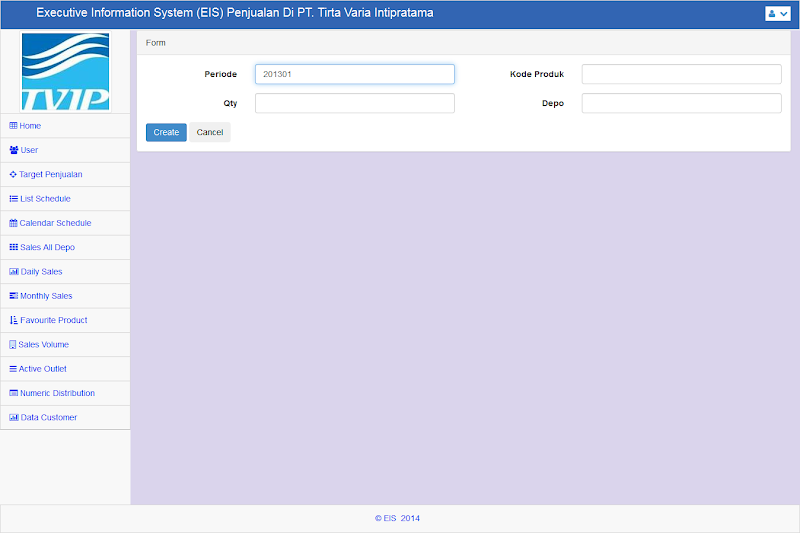The width and height of the screenshot is (800, 533).
Task: Click the © EIS 2014 footer text
Action: pyautogui.click(x=397, y=518)
